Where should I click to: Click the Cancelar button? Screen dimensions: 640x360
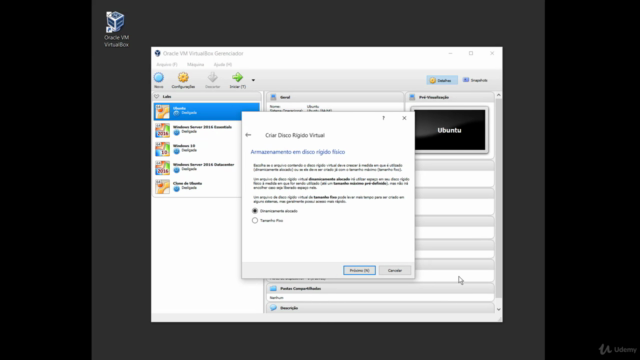(395, 270)
